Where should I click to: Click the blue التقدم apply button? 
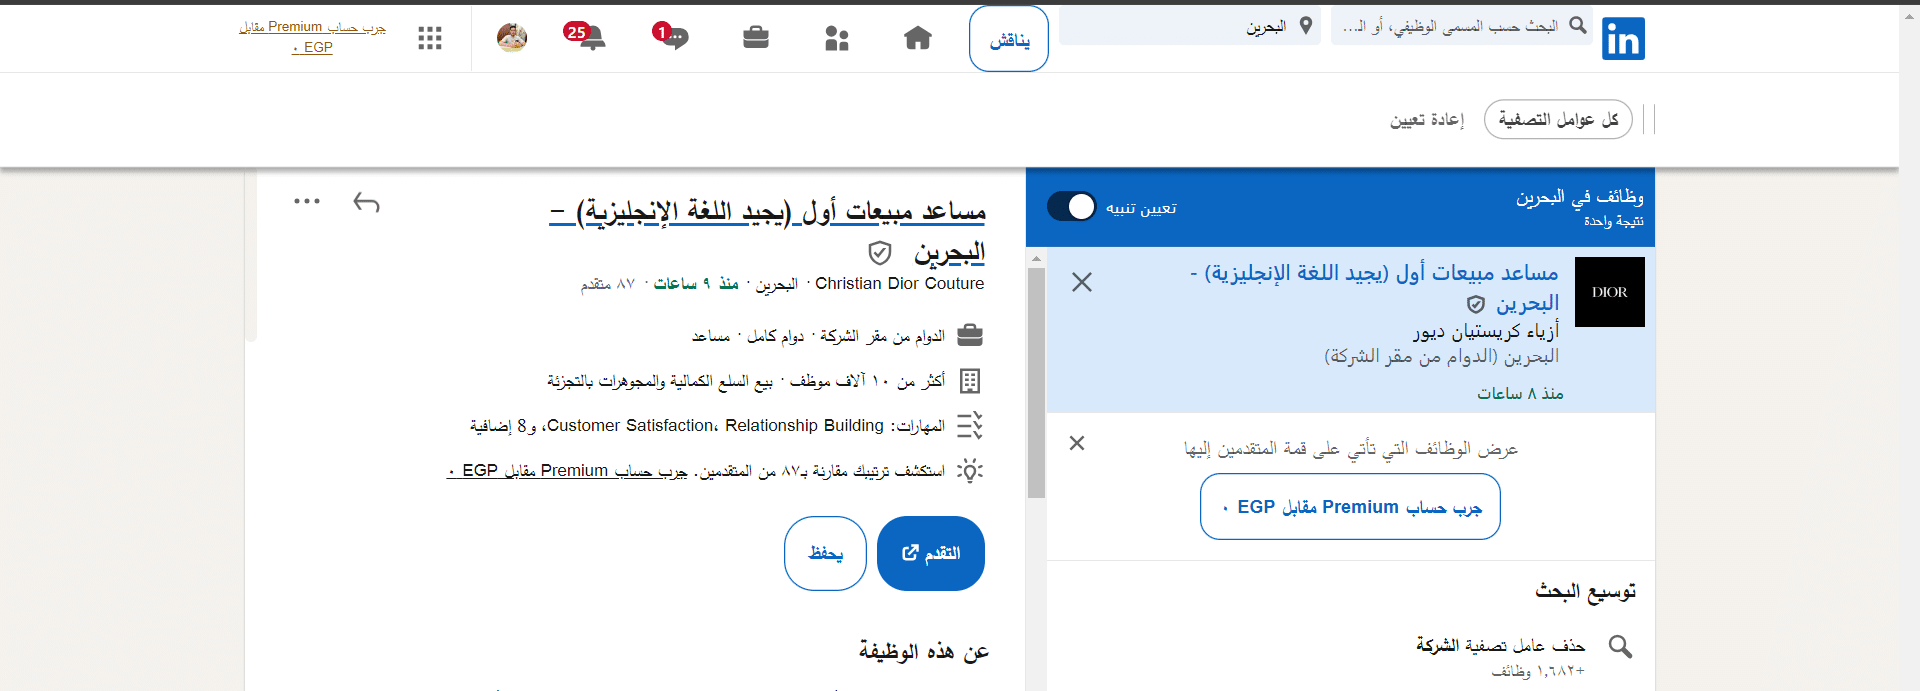931,553
